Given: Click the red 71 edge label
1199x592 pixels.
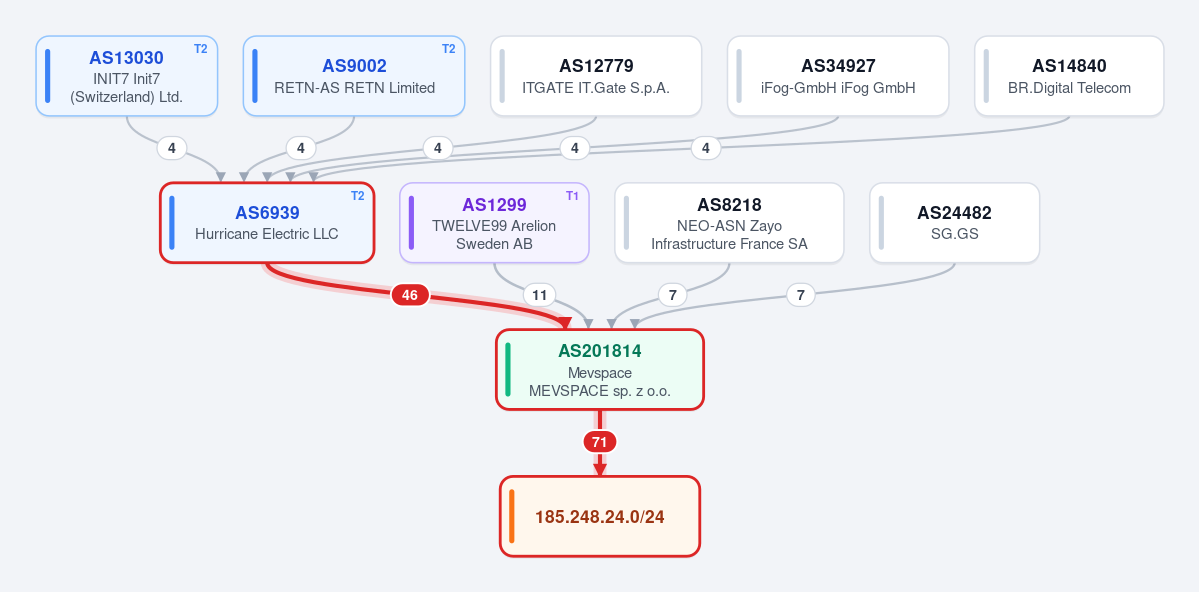Looking at the screenshot, I should point(600,442).
